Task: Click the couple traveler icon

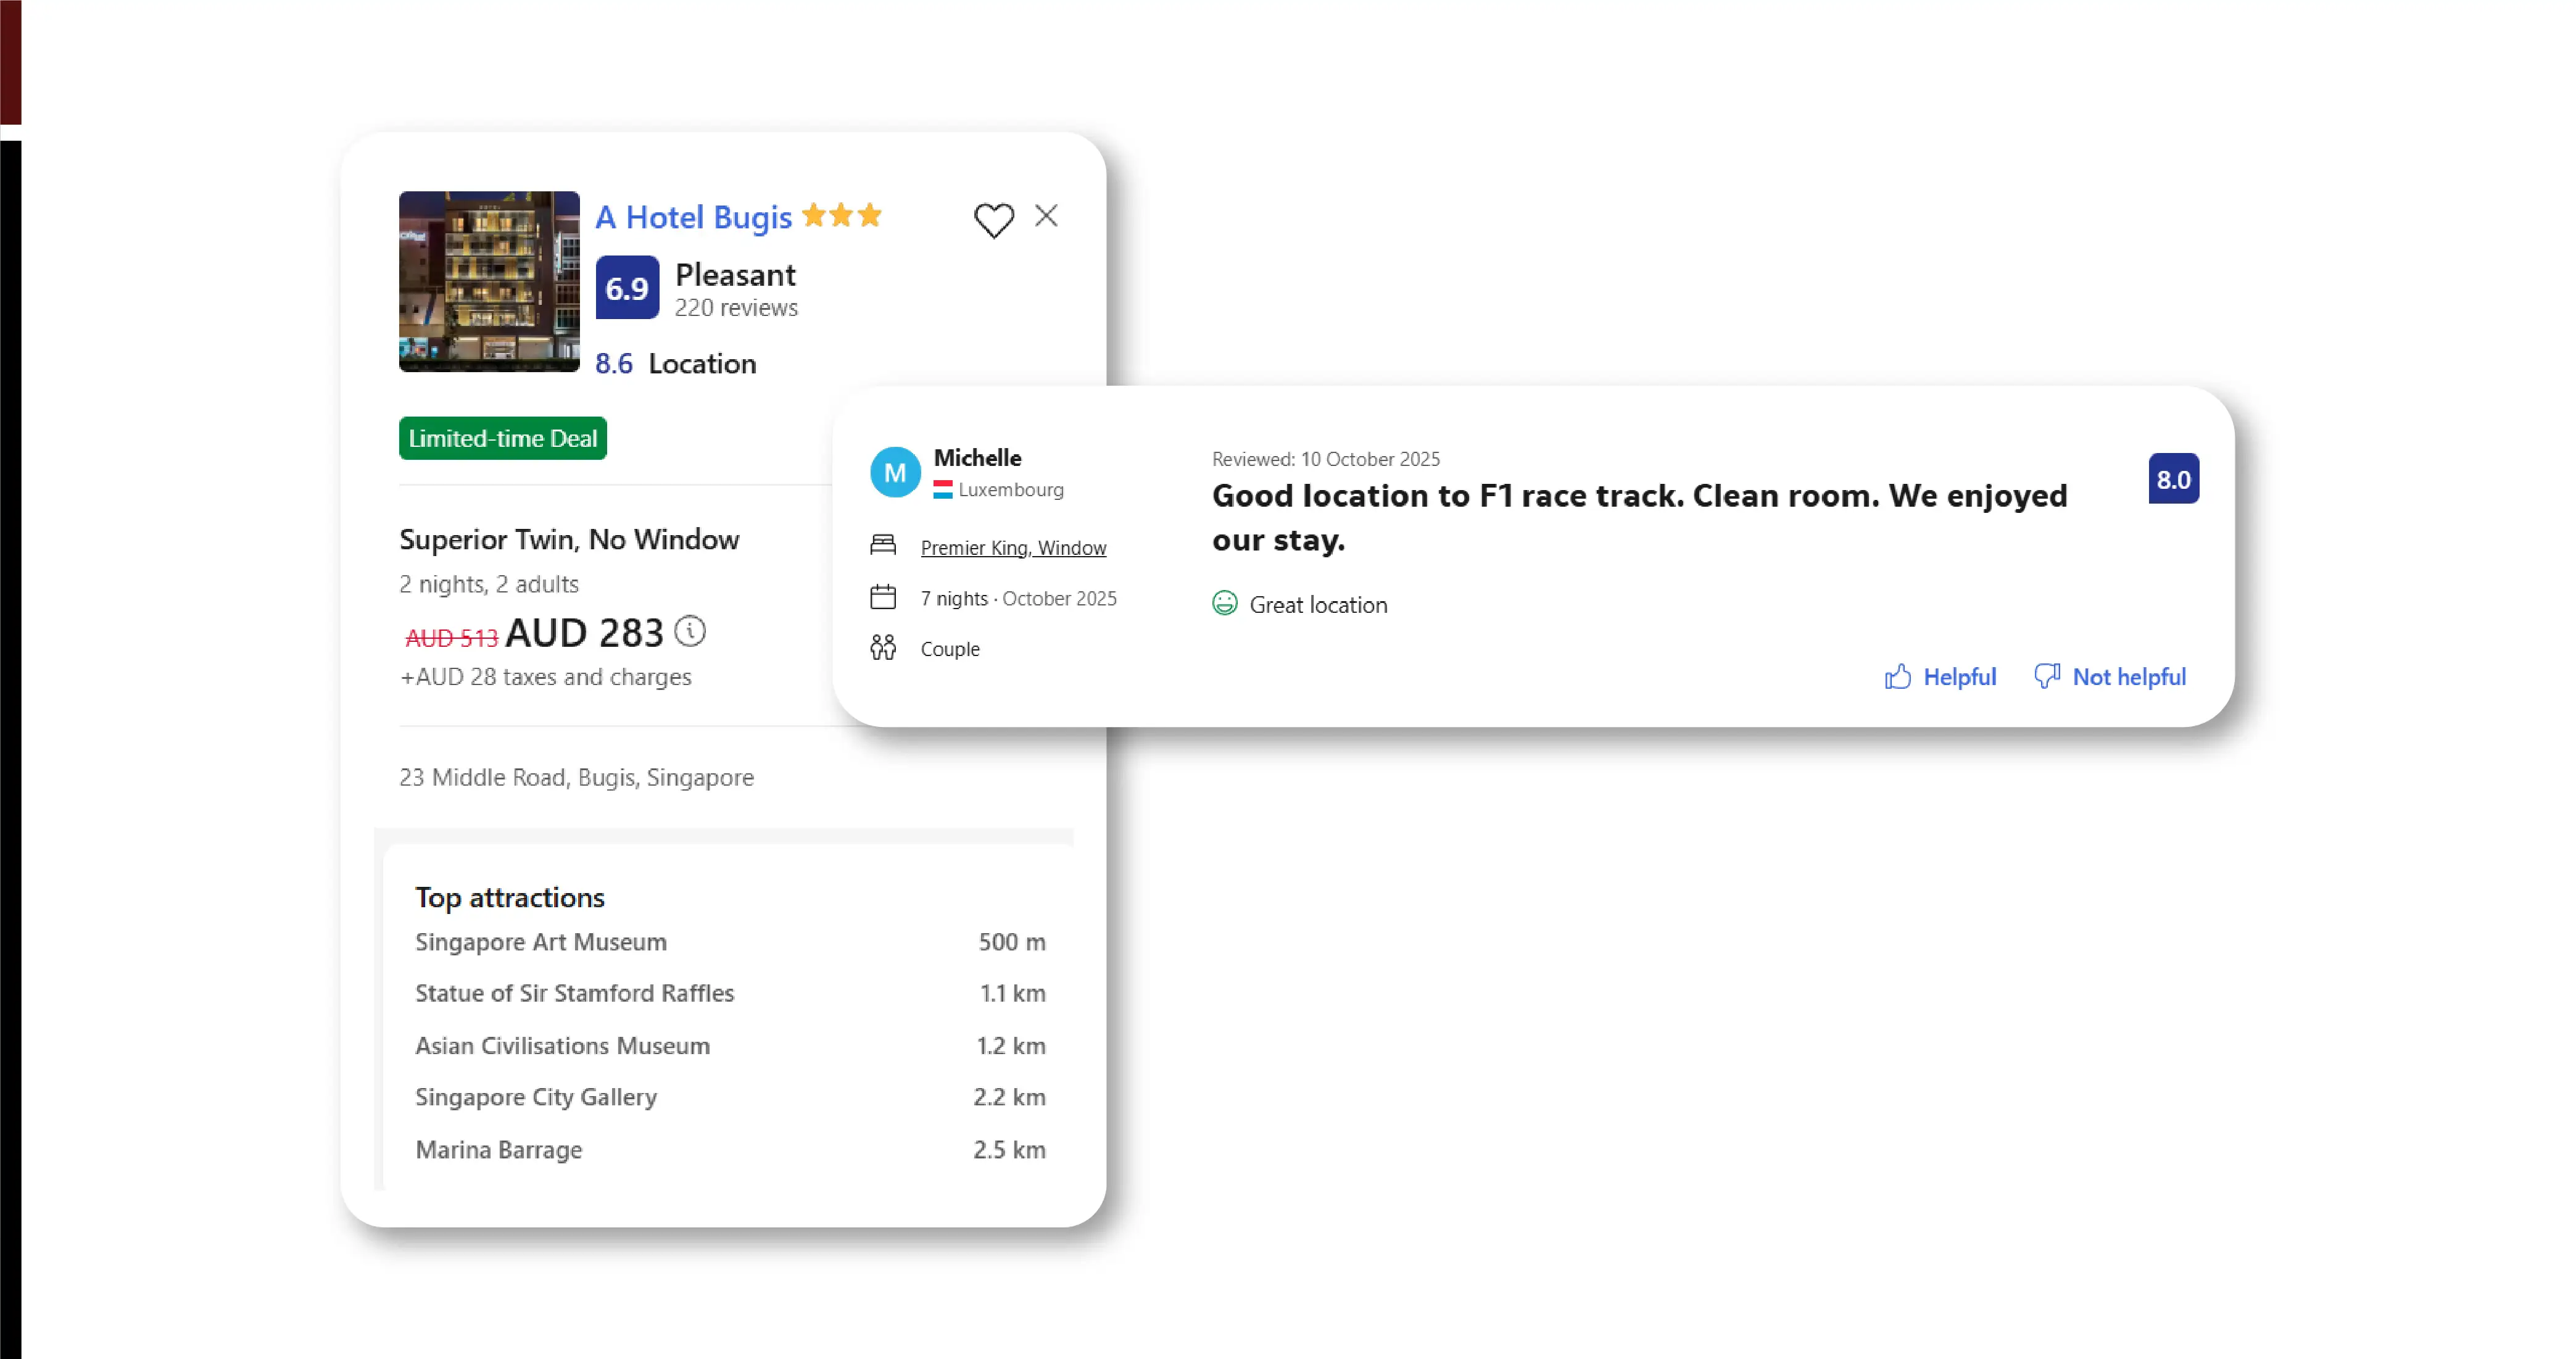Action: tap(882, 648)
